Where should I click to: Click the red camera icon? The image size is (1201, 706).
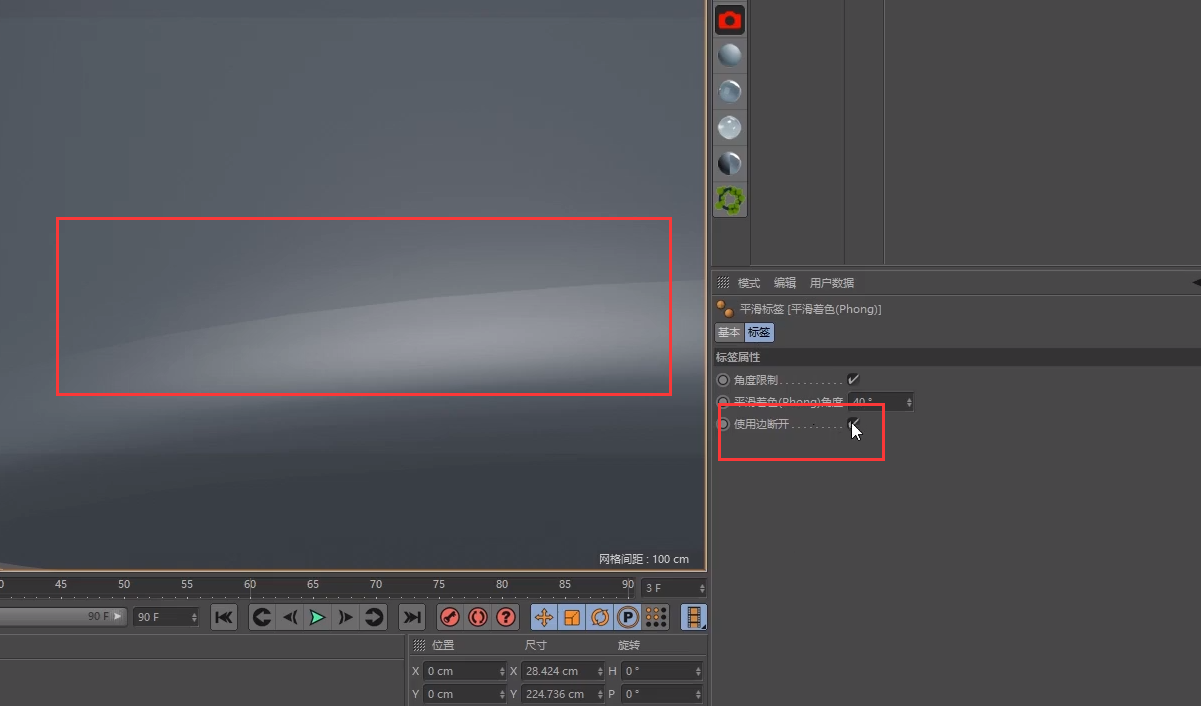730,19
